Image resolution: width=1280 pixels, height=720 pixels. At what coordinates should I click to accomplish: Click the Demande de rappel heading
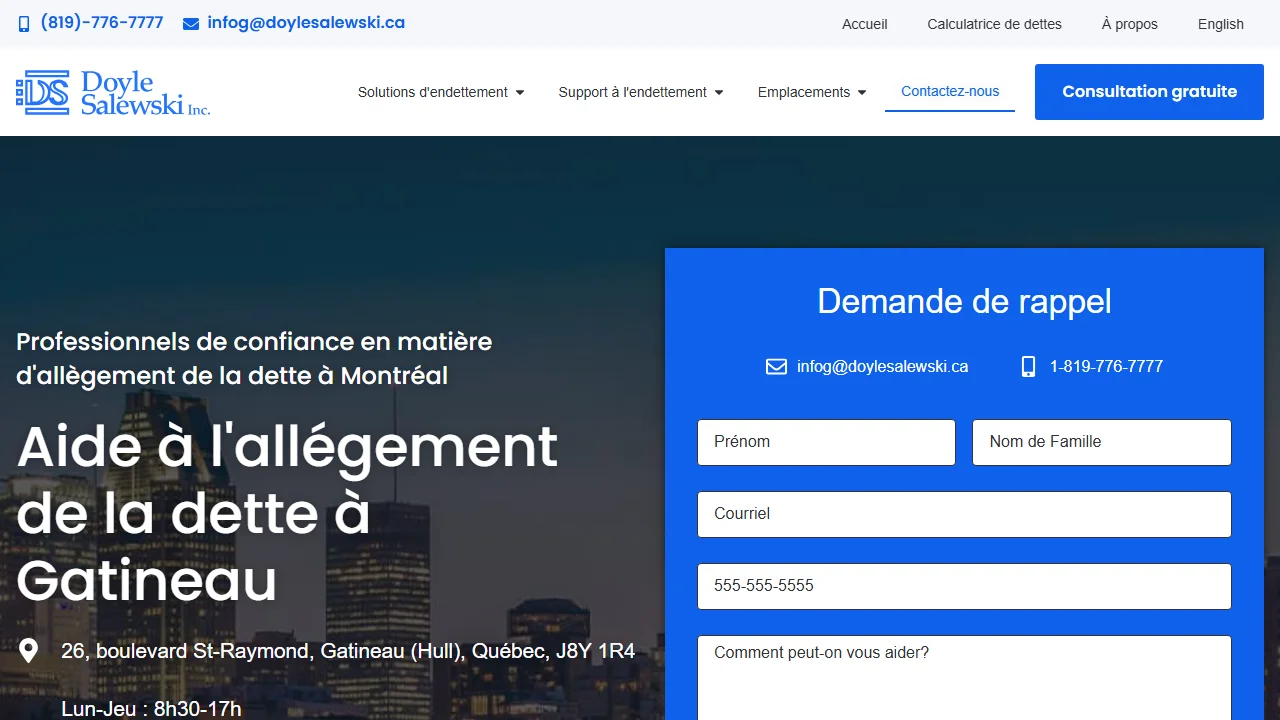[x=964, y=301]
